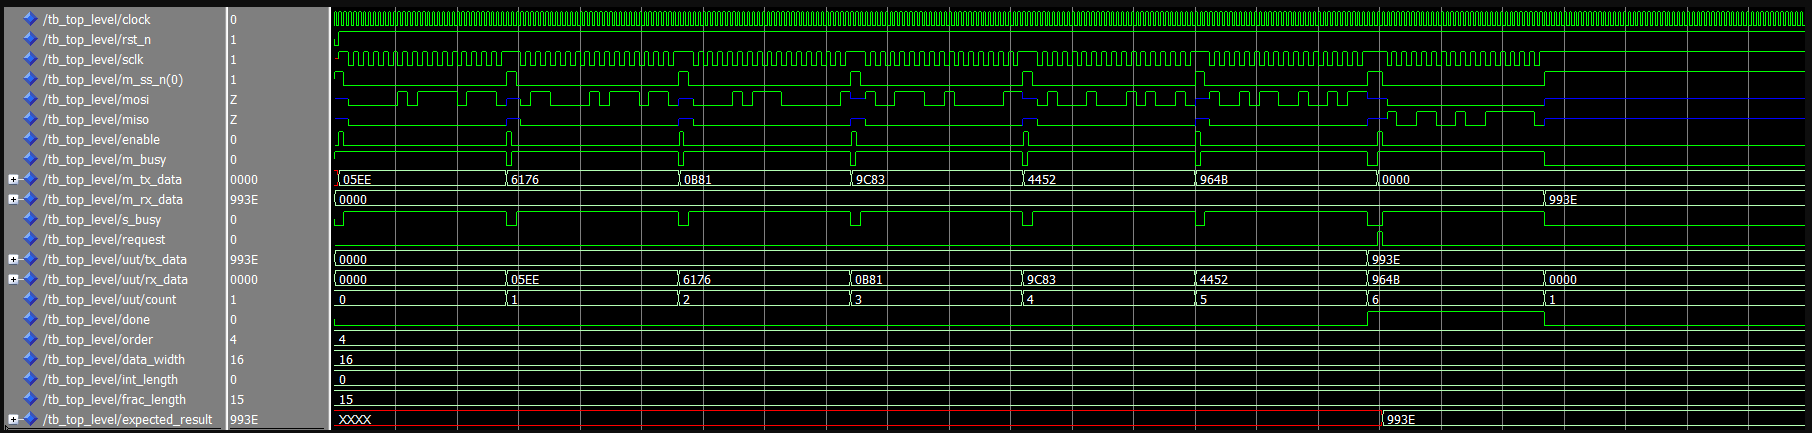Select the /tb_top_level/s_busy signal name
Viewport: 1812px width, 433px height.
101,219
